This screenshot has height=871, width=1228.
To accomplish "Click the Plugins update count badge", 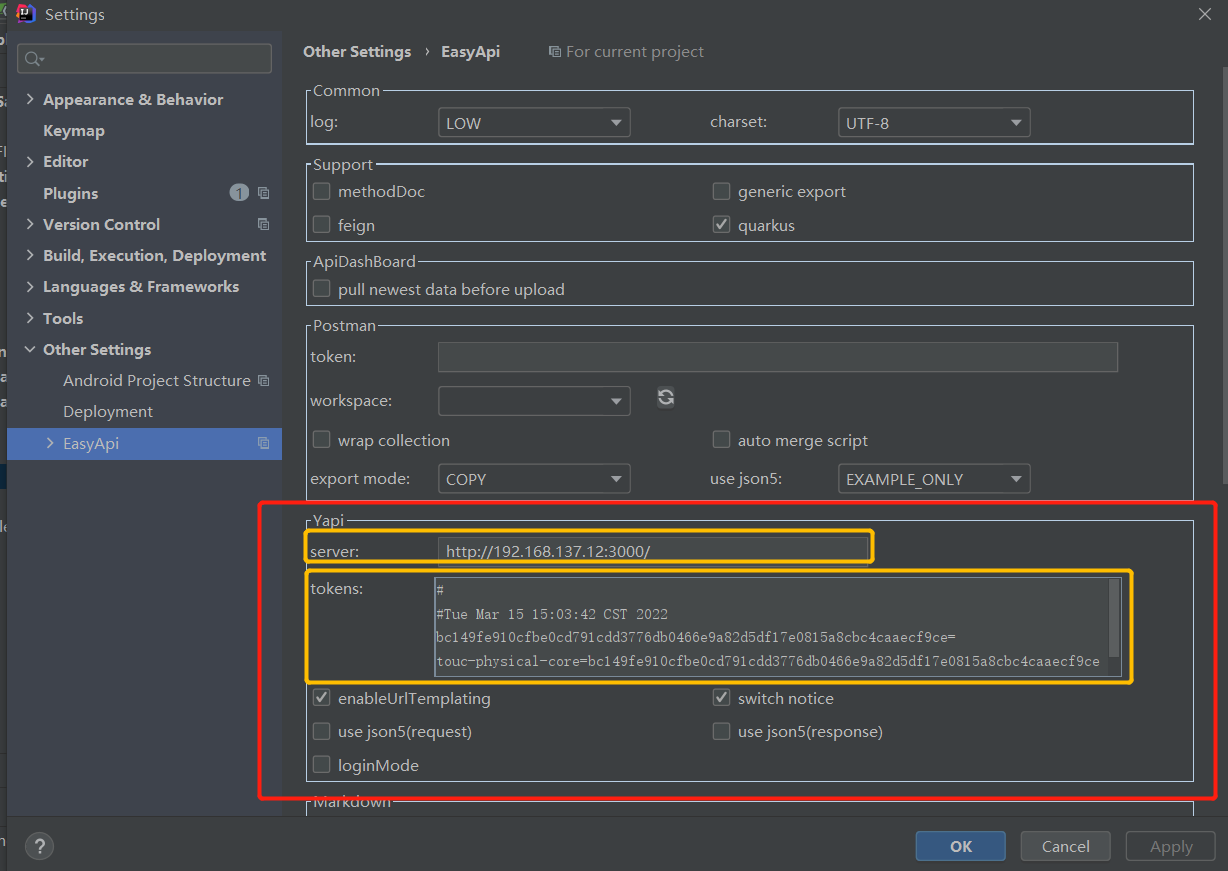I will [239, 193].
